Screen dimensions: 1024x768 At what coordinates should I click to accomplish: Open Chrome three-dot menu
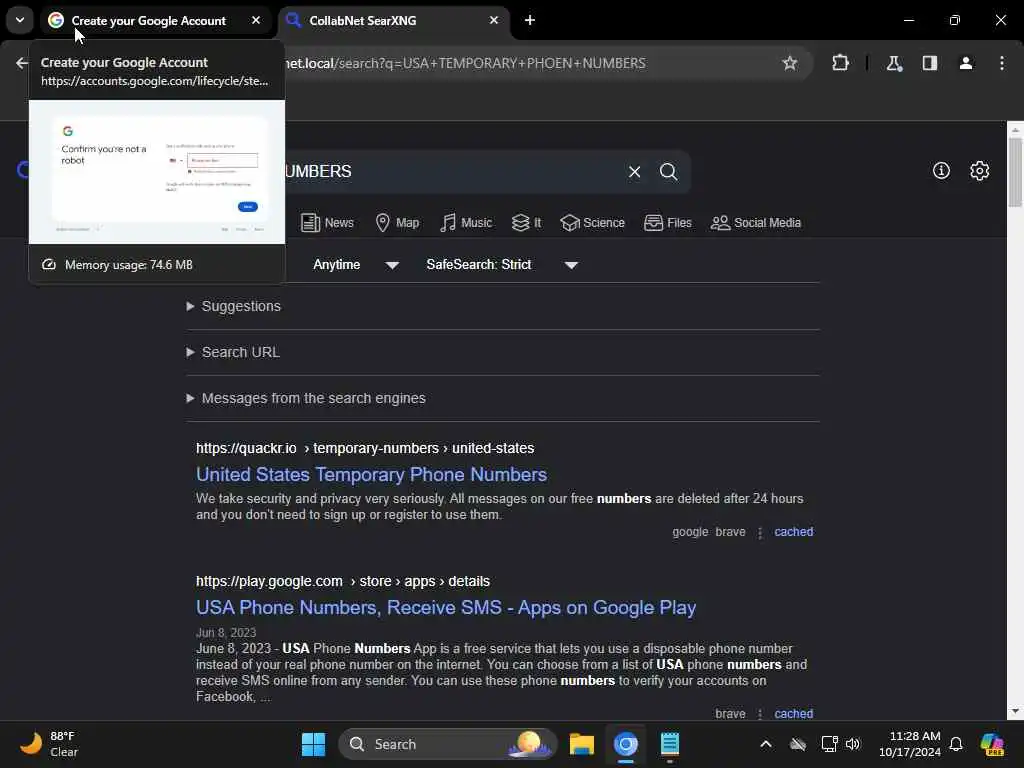[1001, 63]
